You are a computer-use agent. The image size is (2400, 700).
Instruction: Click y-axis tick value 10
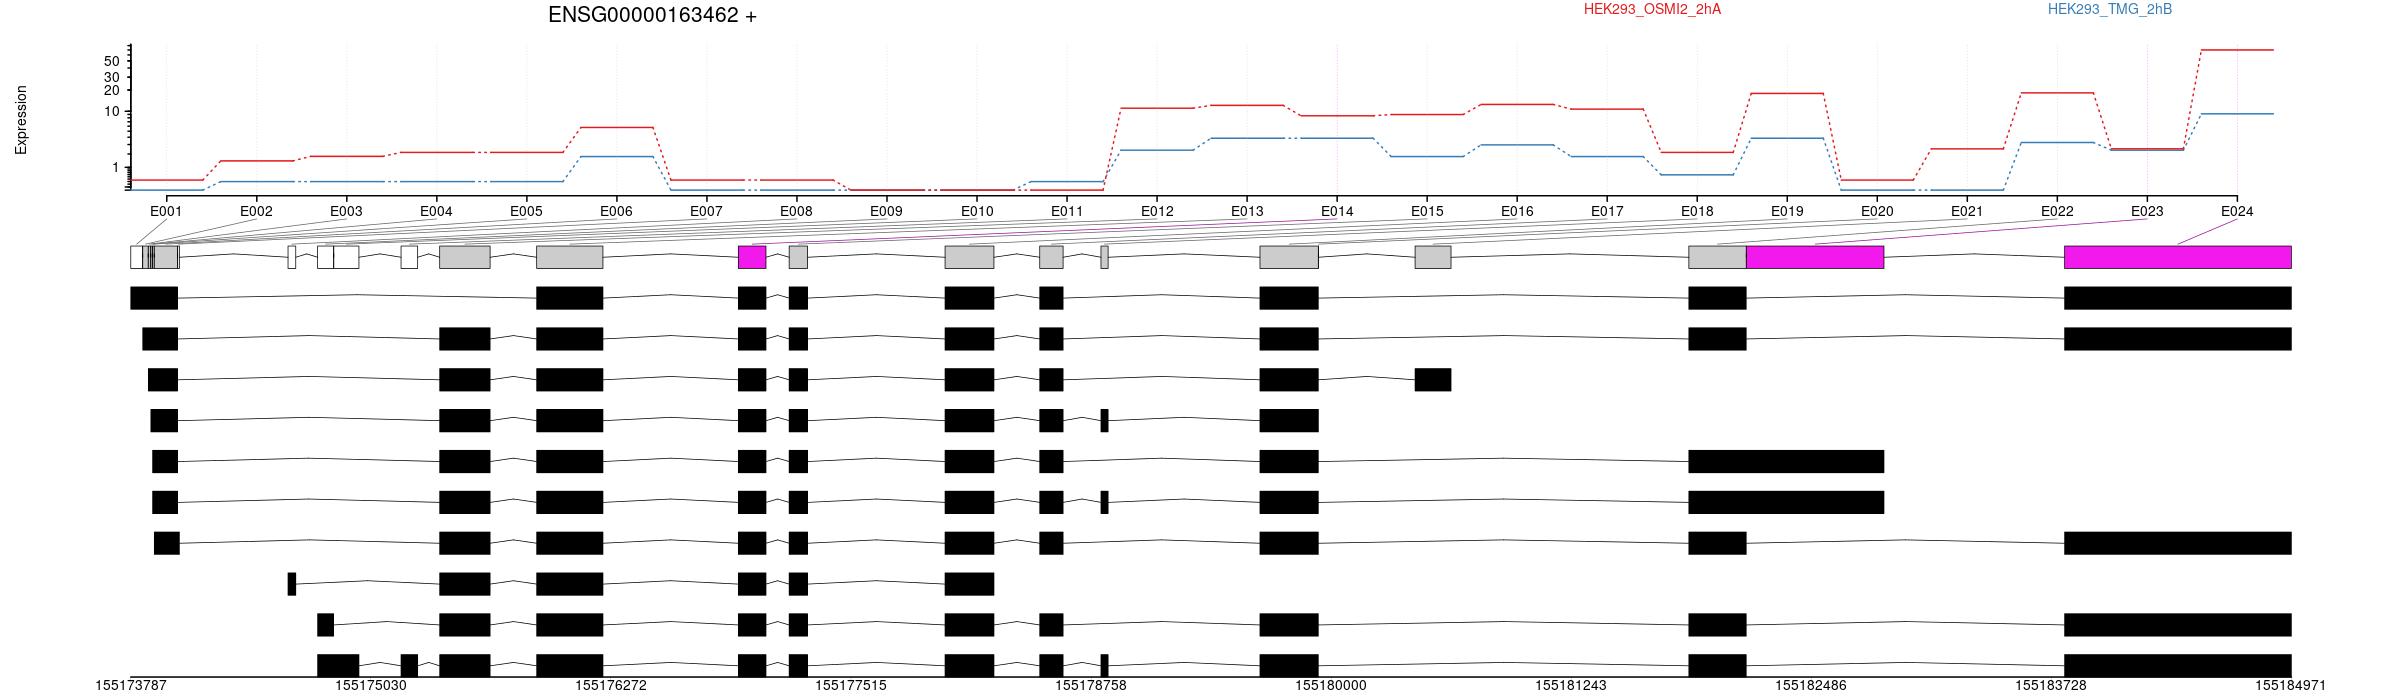point(112,111)
